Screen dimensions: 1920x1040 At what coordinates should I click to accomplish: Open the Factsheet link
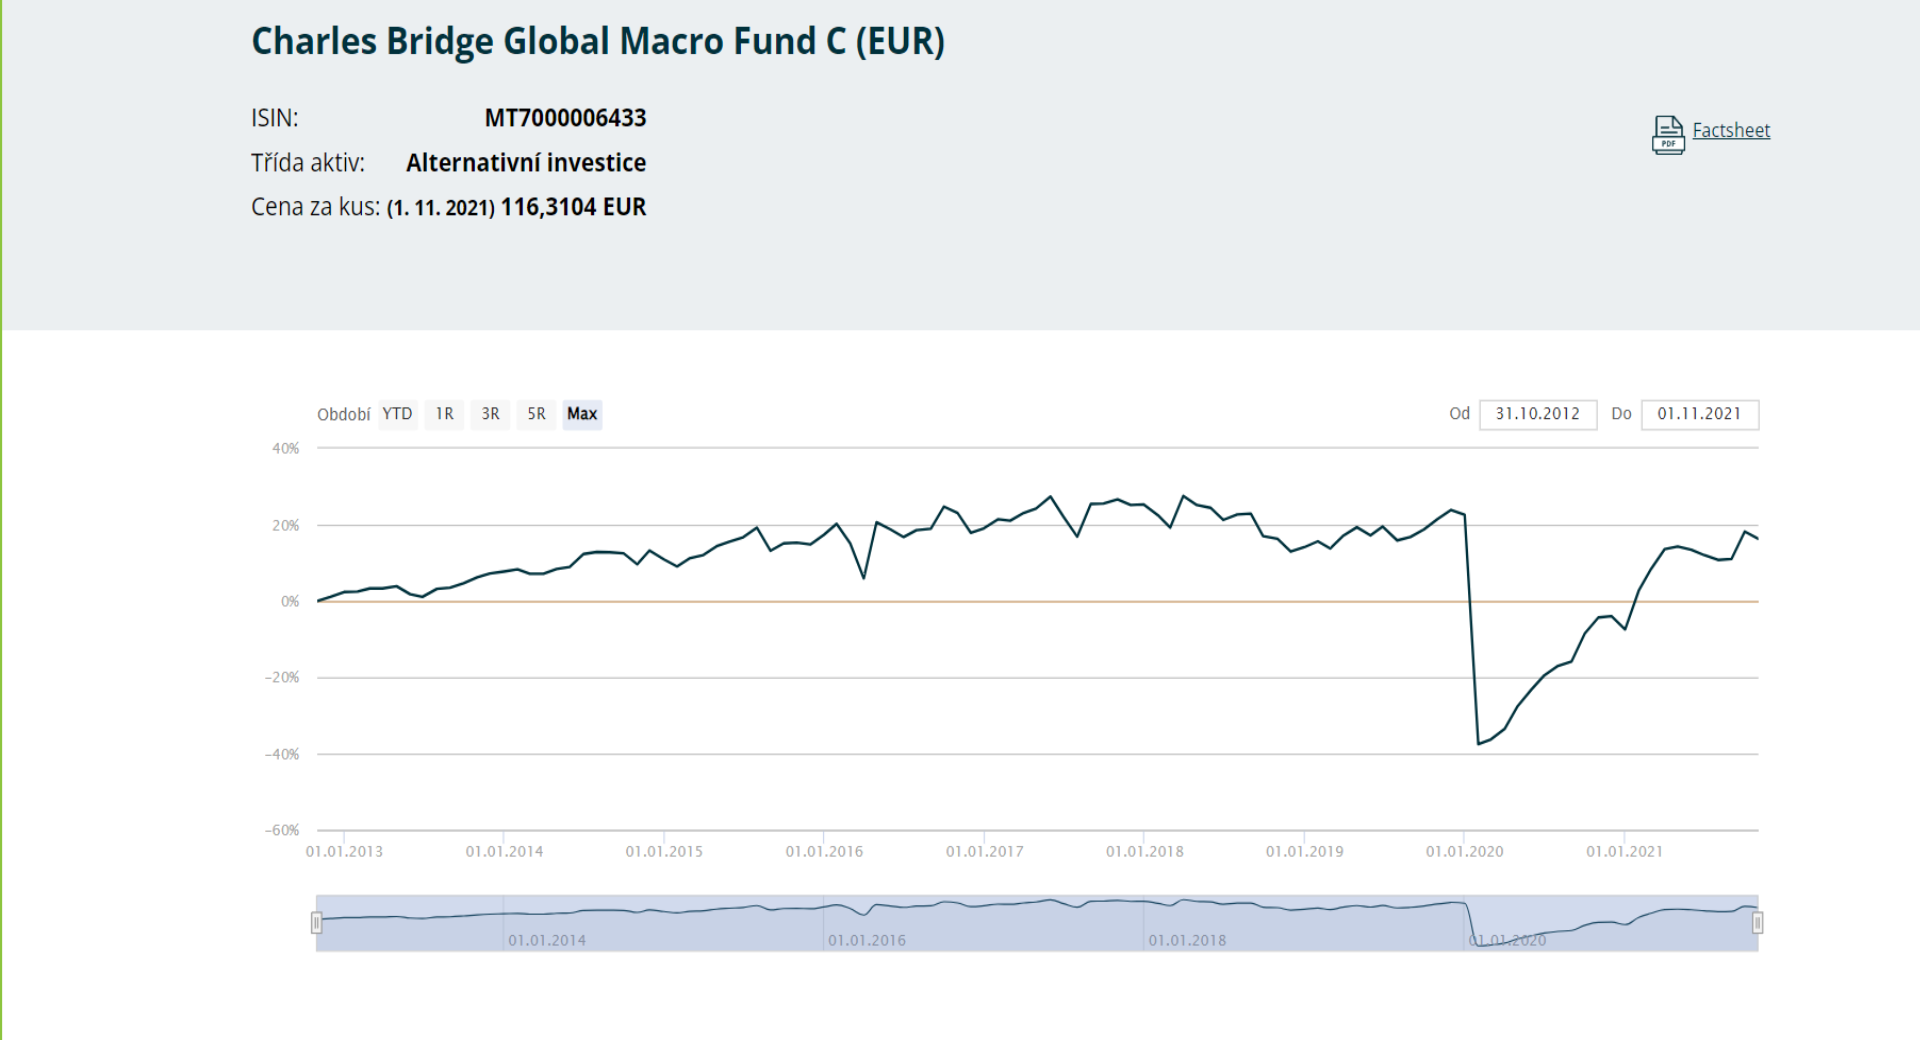pyautogui.click(x=1730, y=130)
